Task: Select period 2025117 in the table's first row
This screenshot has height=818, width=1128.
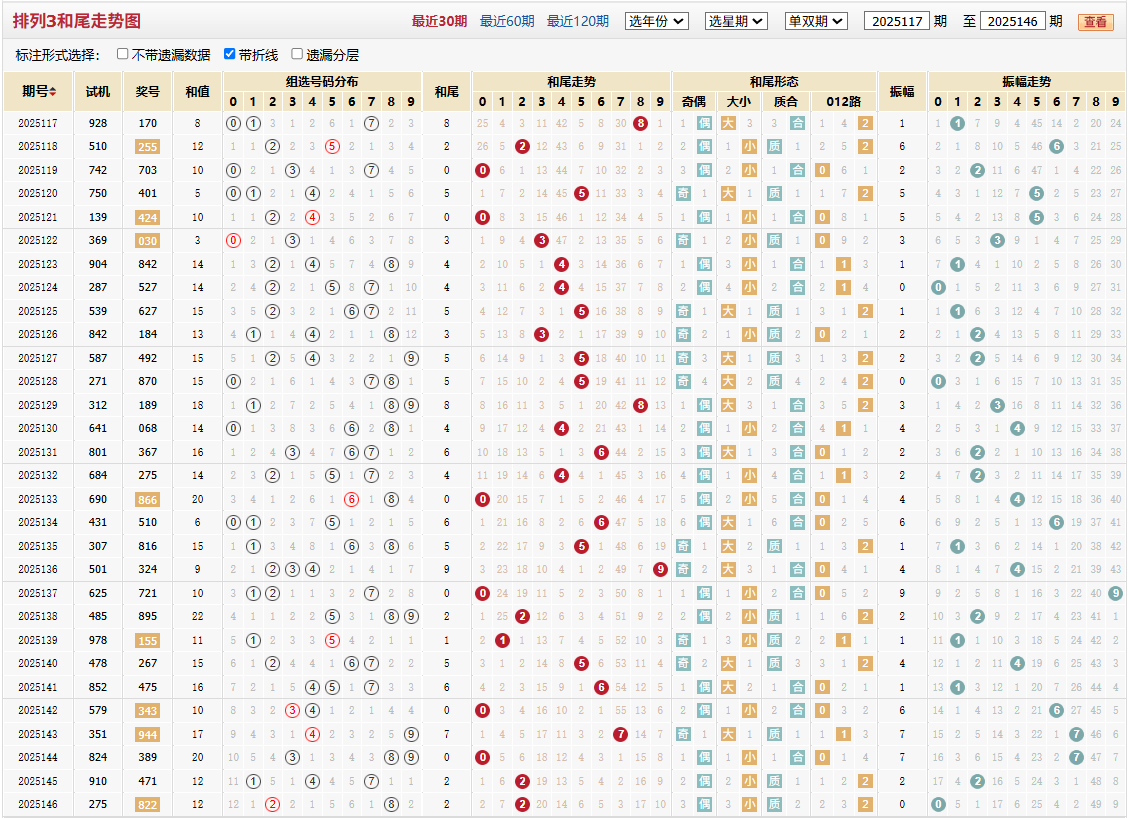Action: point(37,123)
